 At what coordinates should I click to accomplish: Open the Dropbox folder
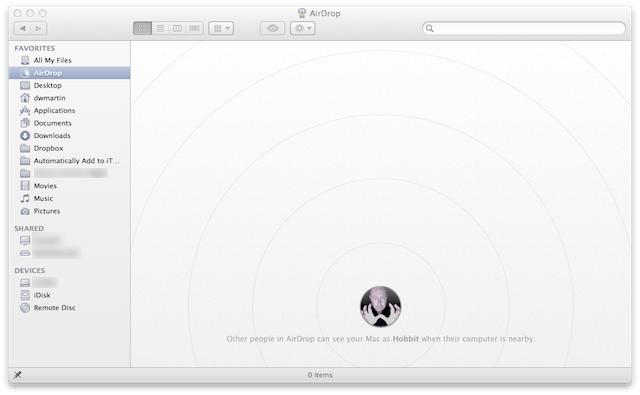point(69,149)
